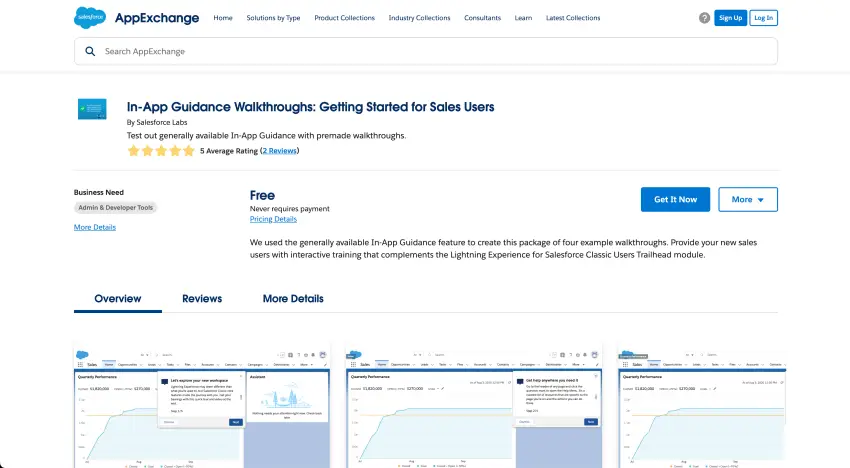Screen dimensions: 850x468
Task: Expand the Industry Collections menu
Action: pyautogui.click(x=419, y=18)
